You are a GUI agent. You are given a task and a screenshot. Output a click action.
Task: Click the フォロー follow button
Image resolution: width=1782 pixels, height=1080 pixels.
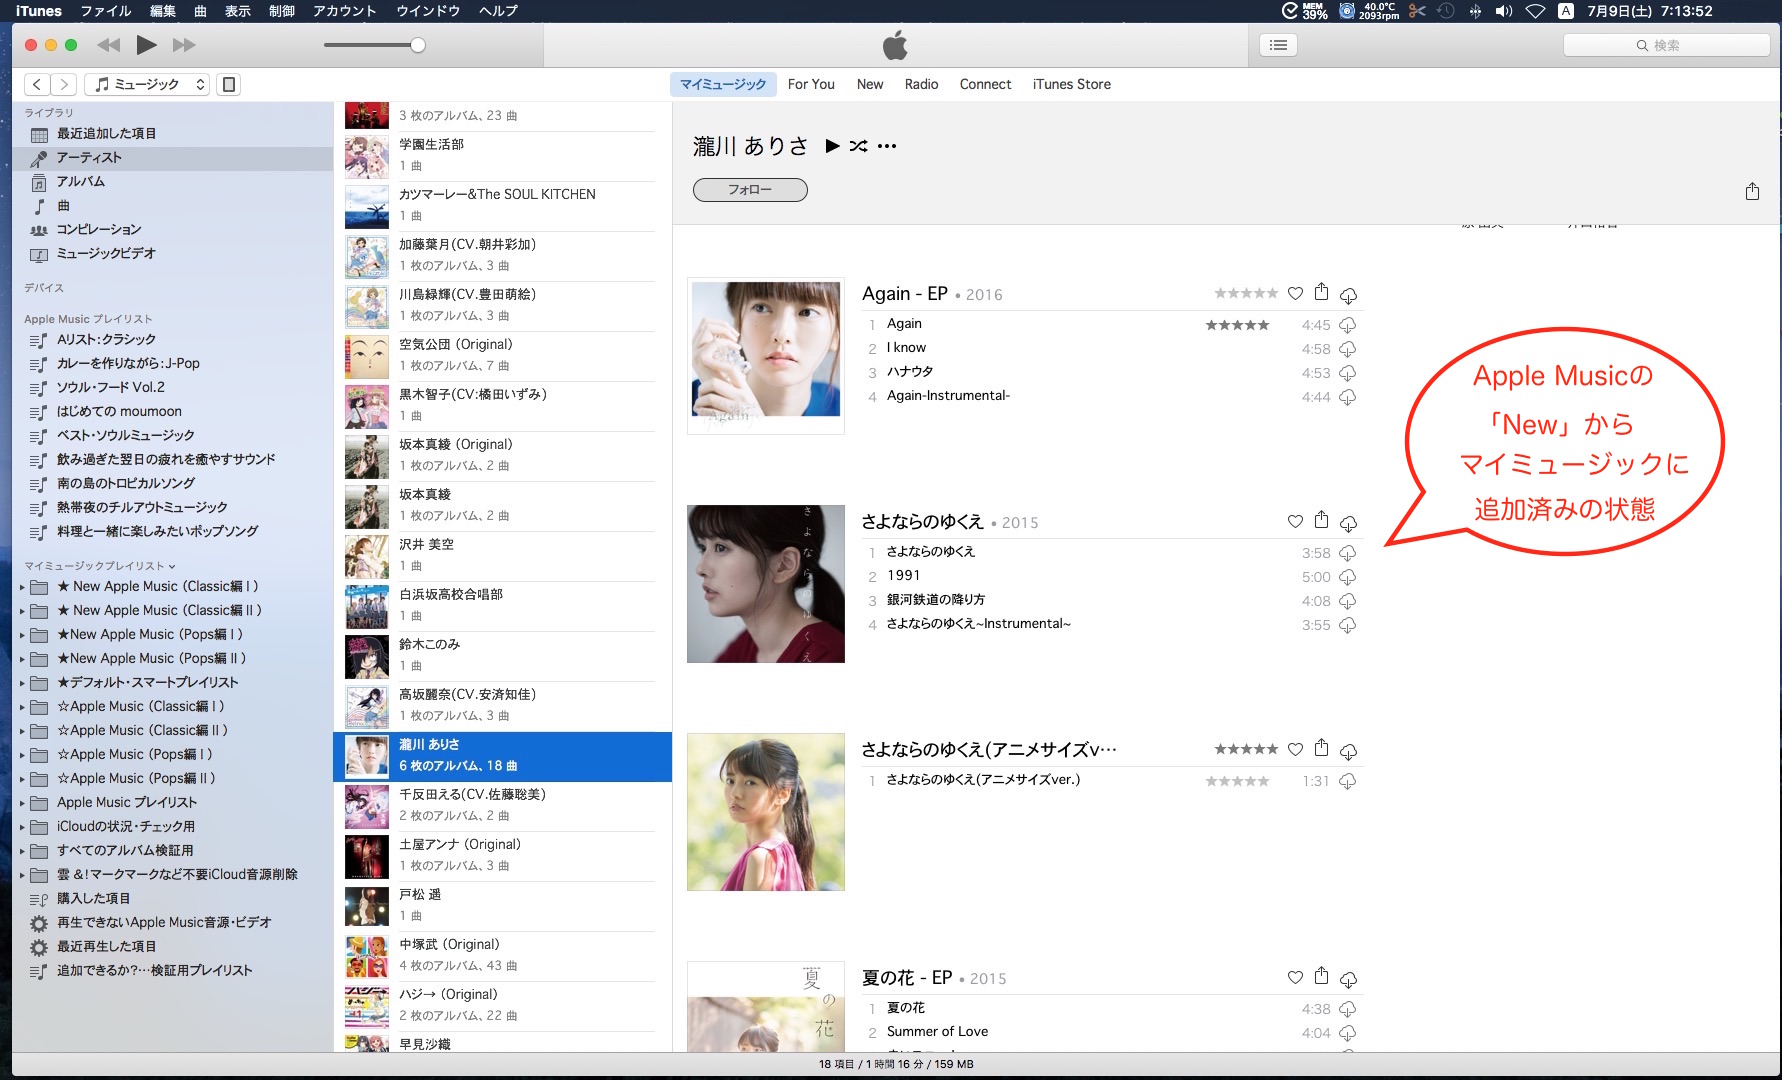750,190
